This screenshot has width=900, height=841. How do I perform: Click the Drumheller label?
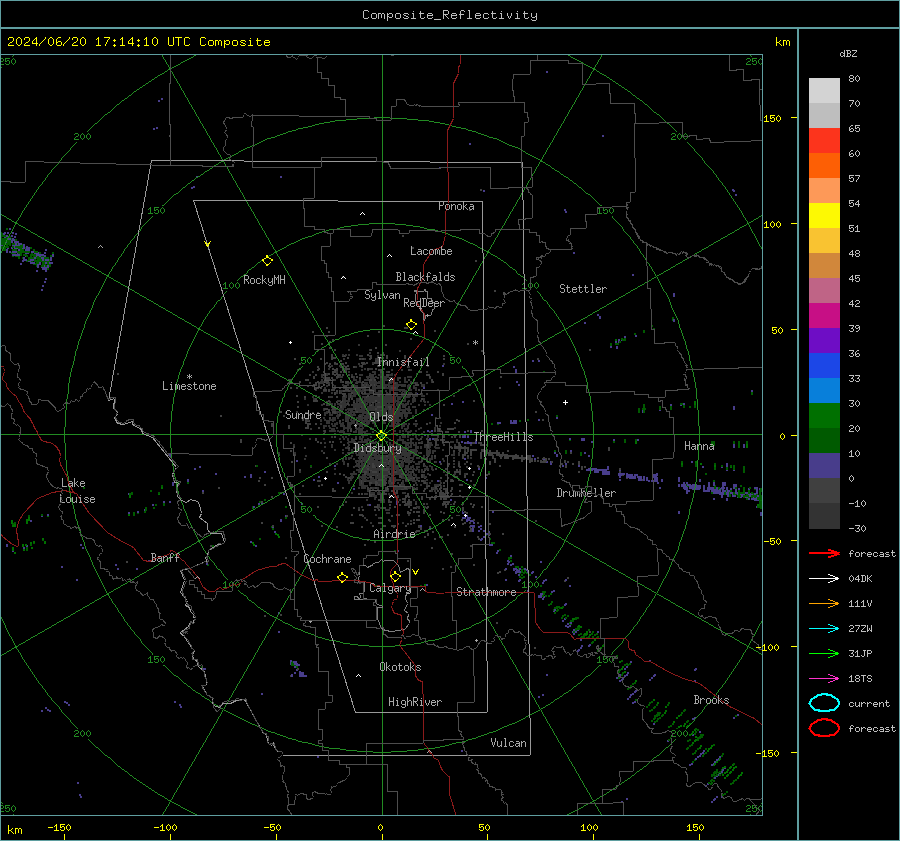(x=586, y=493)
